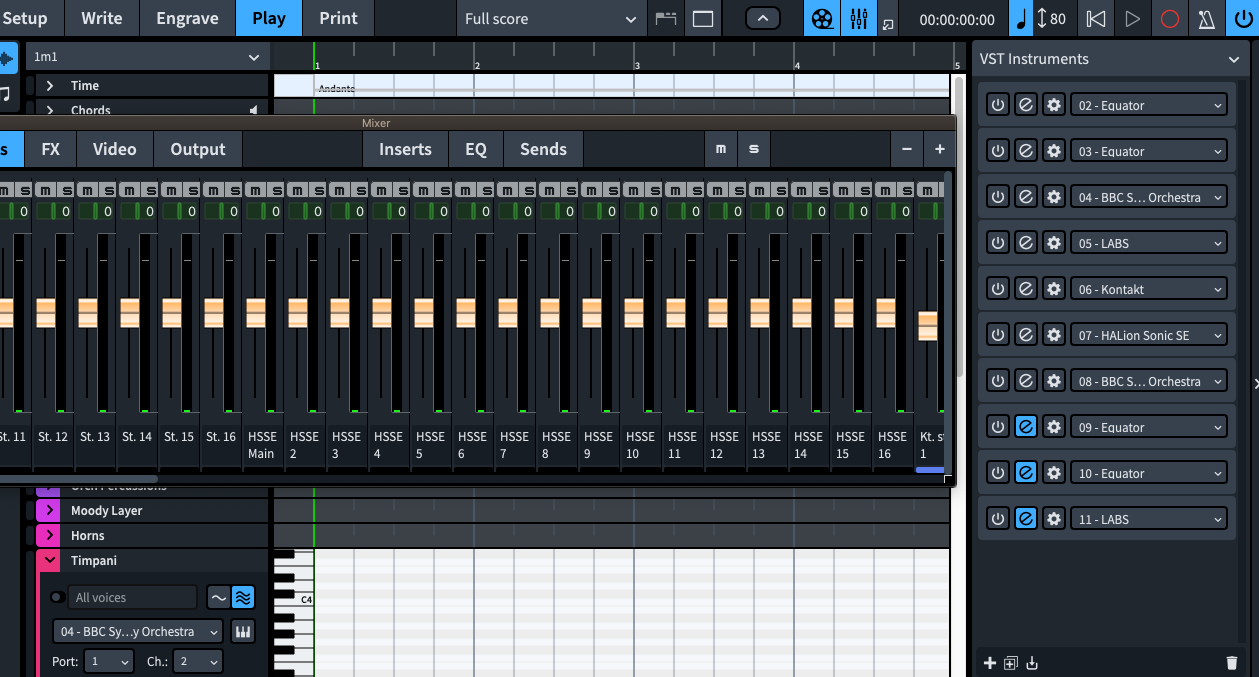This screenshot has width=1259, height=677.
Task: Select the single-line automation icon in Timpani
Action: tap(218, 598)
